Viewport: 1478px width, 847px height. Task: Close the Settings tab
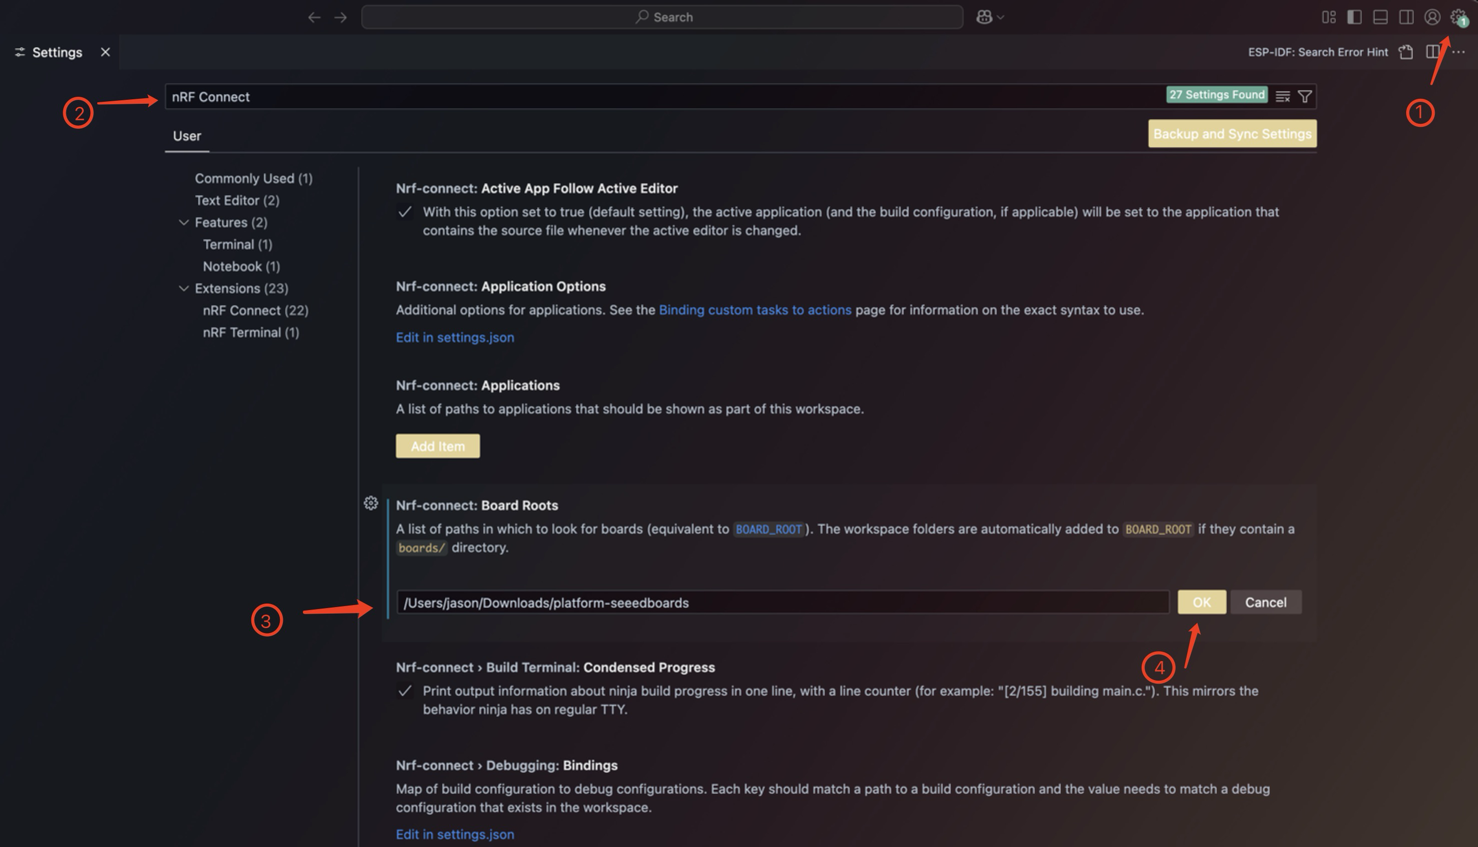[105, 52]
